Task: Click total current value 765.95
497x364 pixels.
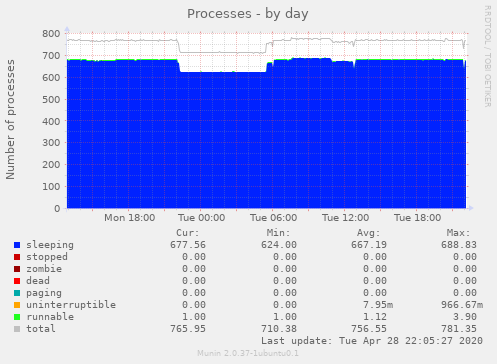Action: [188, 329]
